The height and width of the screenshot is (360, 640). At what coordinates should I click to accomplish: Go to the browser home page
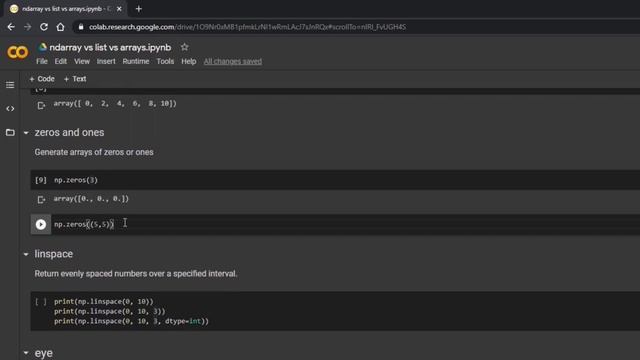click(60, 27)
